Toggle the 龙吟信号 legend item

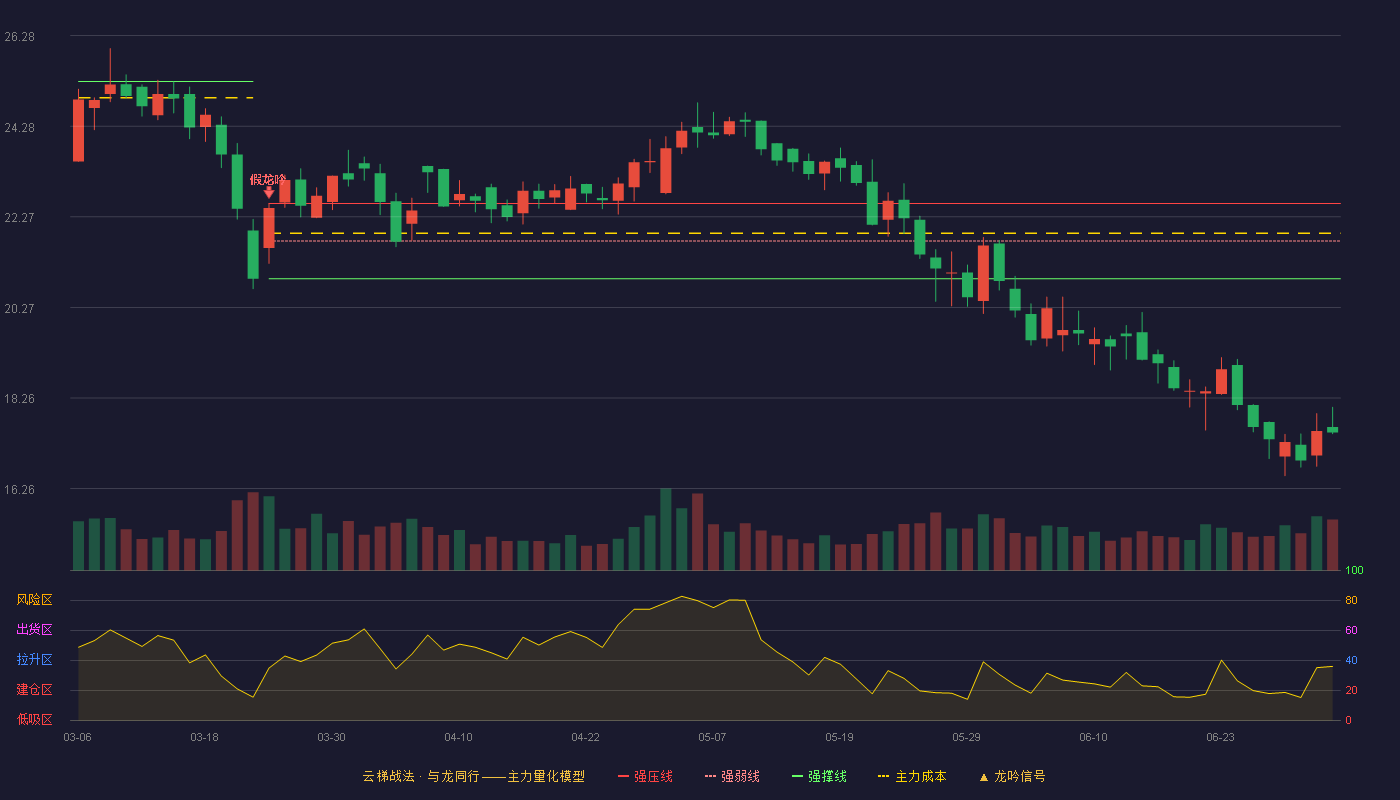(1012, 776)
